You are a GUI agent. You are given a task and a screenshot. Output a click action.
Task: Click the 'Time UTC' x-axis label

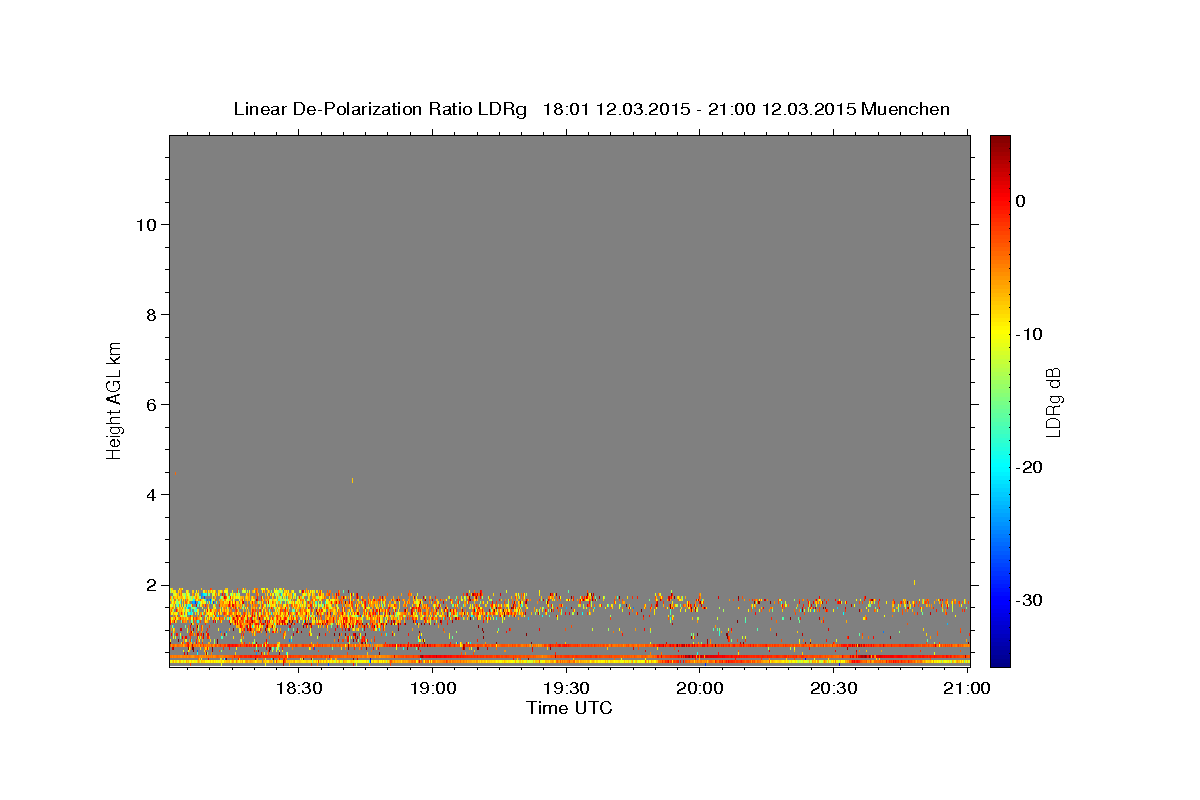pos(569,708)
